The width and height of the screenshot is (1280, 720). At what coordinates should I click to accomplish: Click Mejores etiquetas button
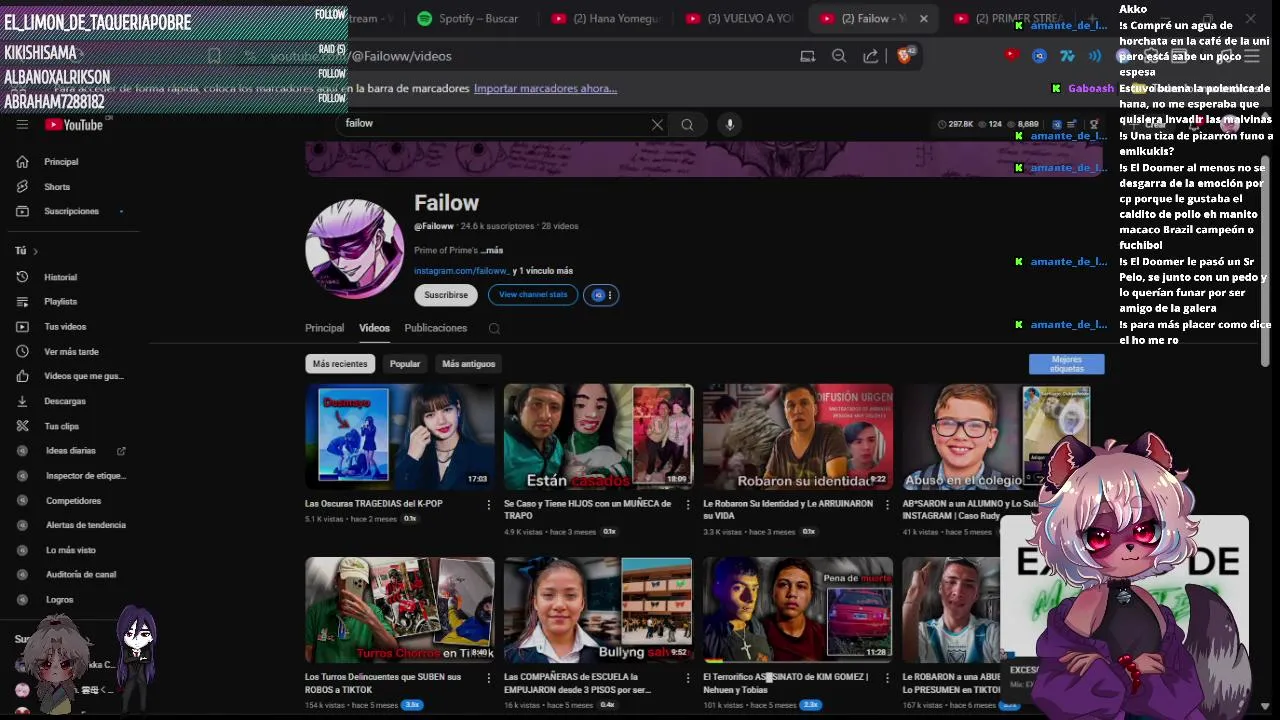point(1066,364)
